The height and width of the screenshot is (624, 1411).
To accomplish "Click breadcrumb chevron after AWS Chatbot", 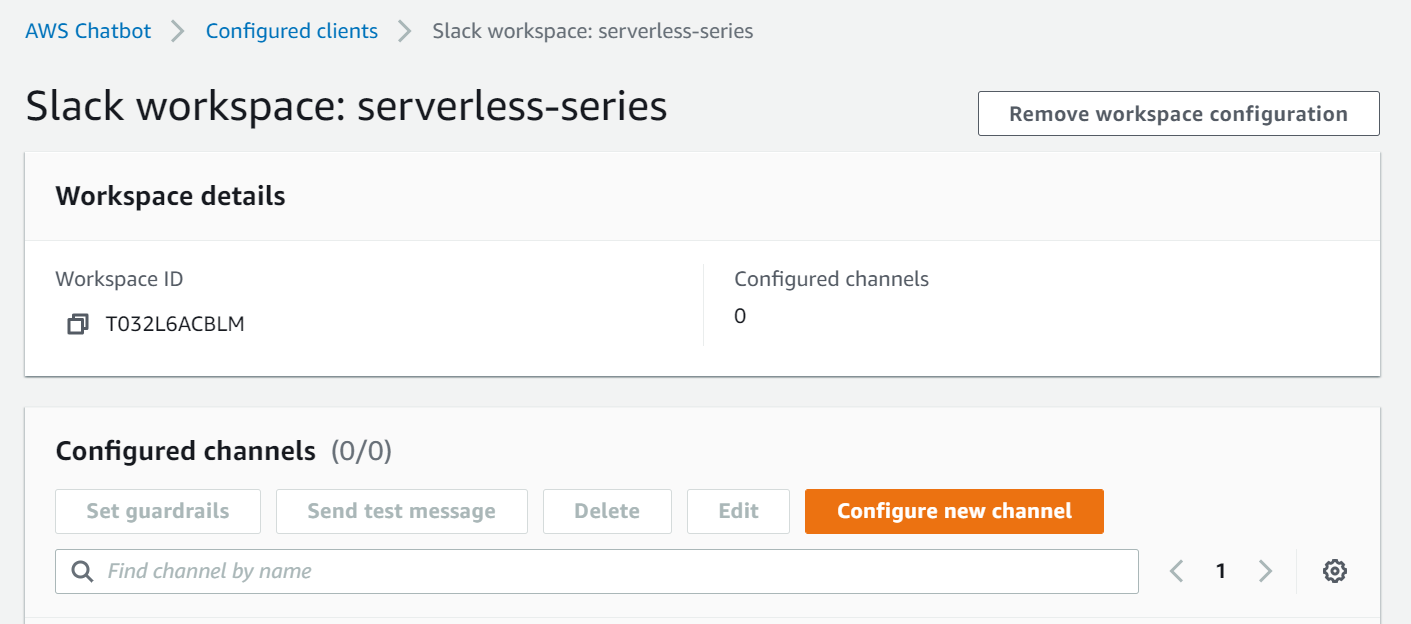I will [x=178, y=31].
